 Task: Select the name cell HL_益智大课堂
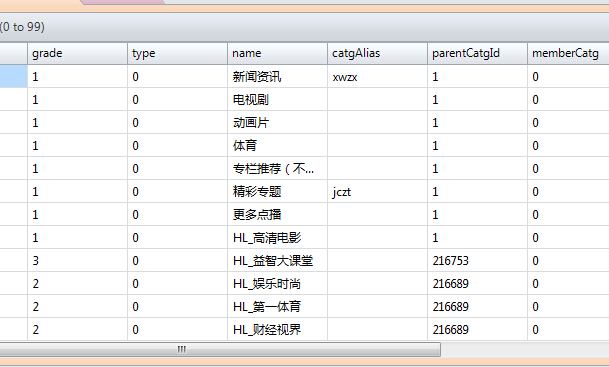(x=277, y=260)
